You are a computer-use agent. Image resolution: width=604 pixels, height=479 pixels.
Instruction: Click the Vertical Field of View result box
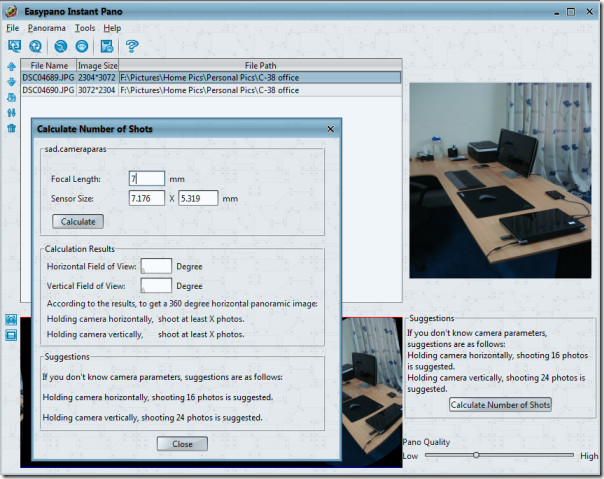click(156, 286)
